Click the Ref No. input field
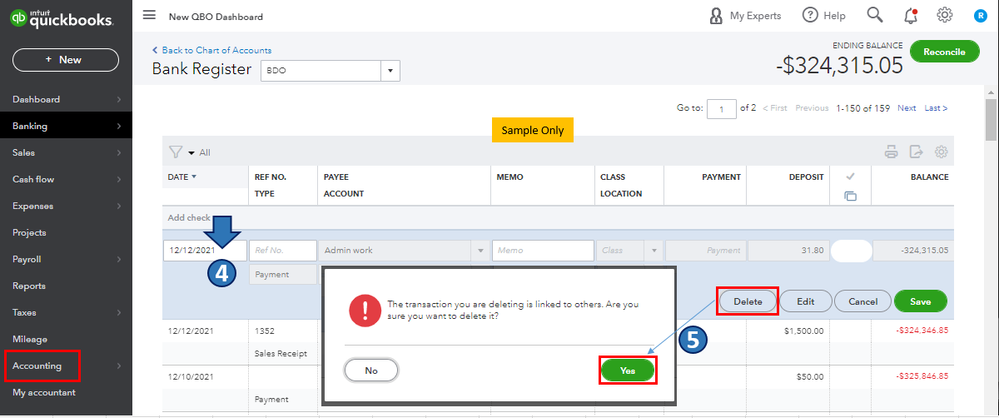The height and width of the screenshot is (418, 999). point(283,251)
